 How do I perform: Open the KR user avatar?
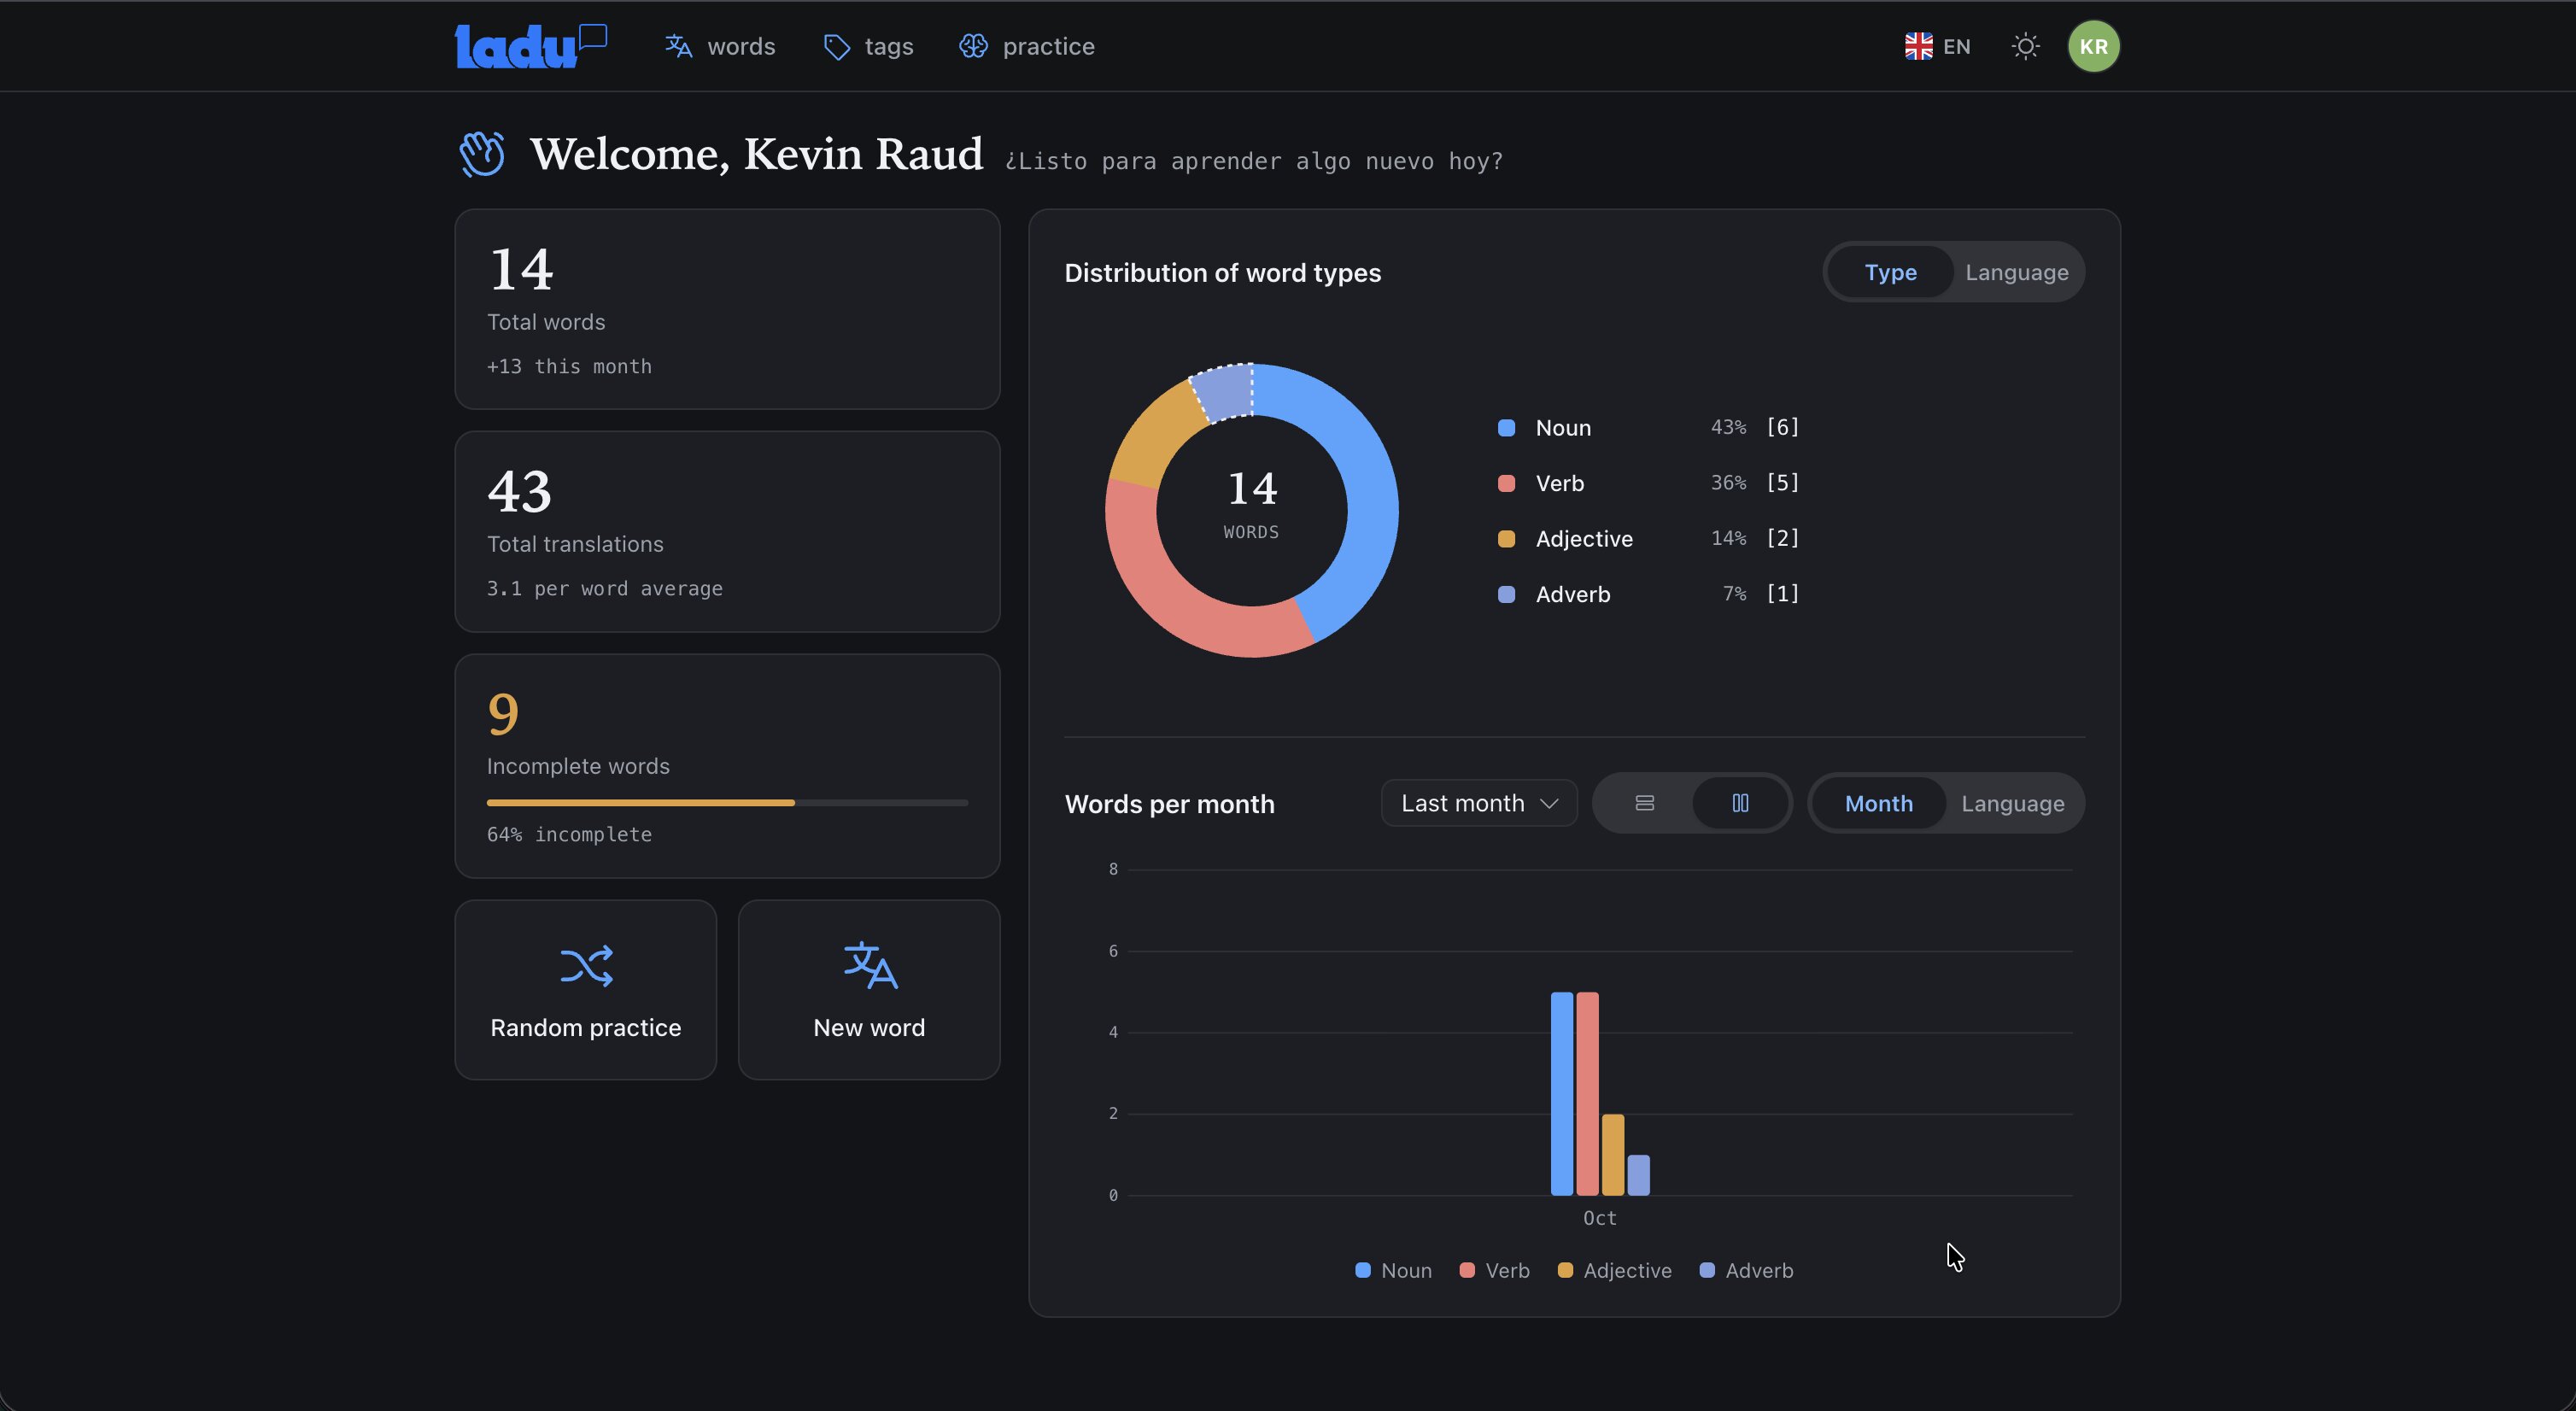point(2093,46)
